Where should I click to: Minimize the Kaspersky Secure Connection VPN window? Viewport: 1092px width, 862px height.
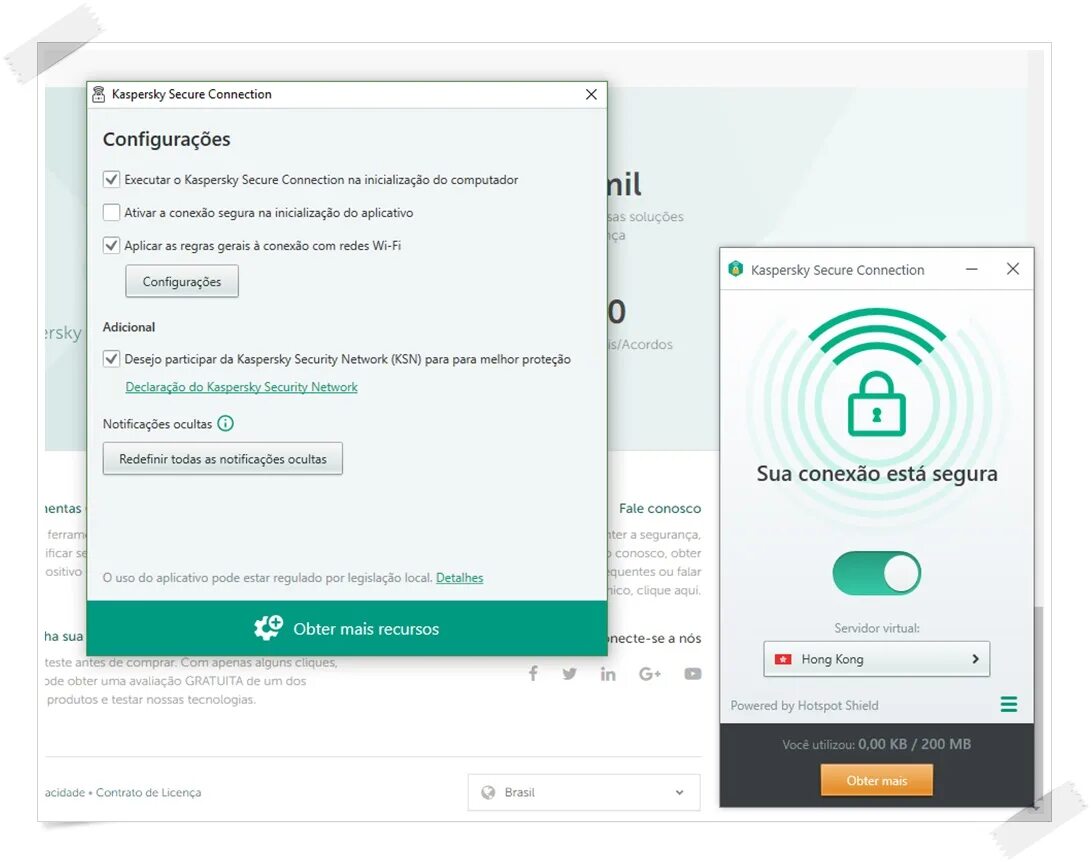(x=972, y=269)
